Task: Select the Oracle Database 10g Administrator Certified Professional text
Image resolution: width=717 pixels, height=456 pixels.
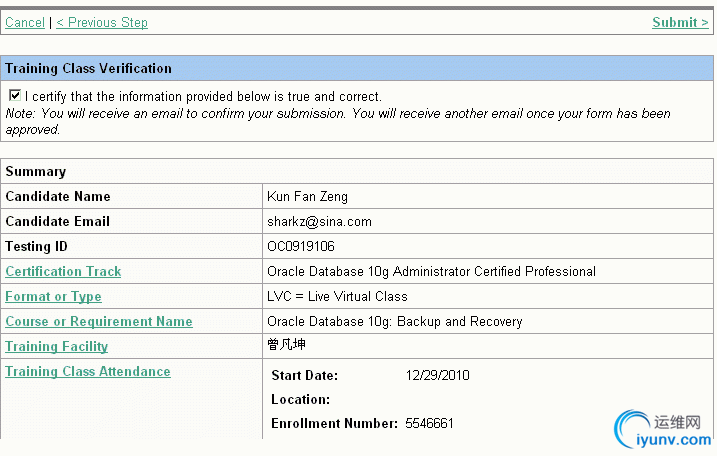Action: (x=431, y=272)
